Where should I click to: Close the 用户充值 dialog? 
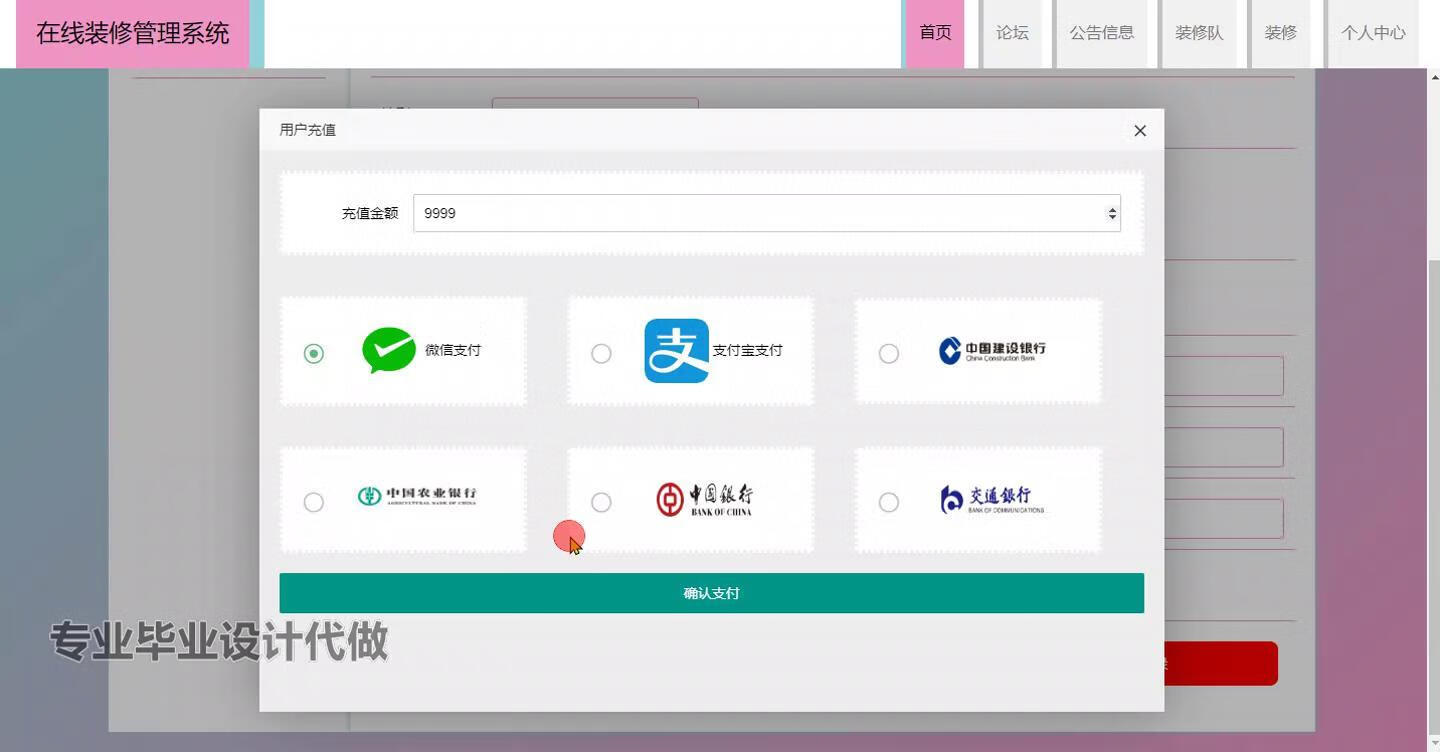[1140, 131]
